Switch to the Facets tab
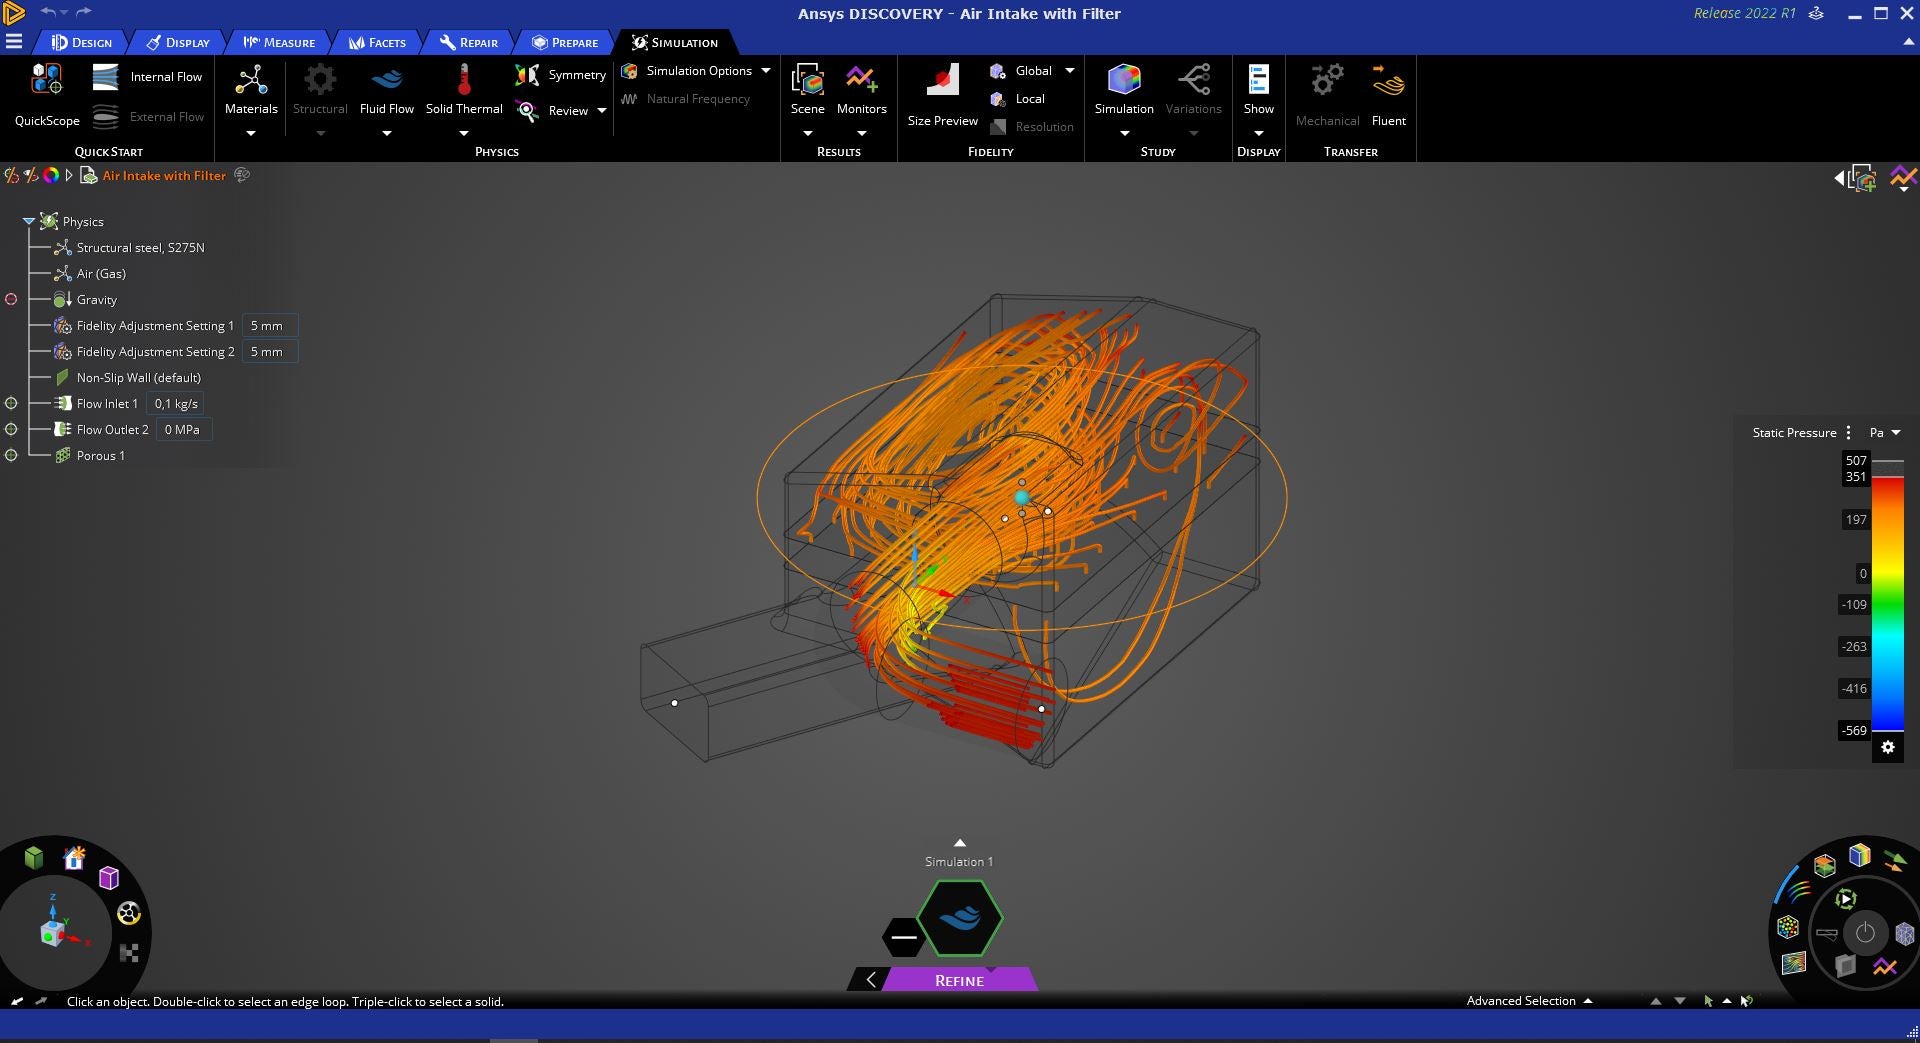Screen dimensions: 1920x1043 (x=377, y=42)
